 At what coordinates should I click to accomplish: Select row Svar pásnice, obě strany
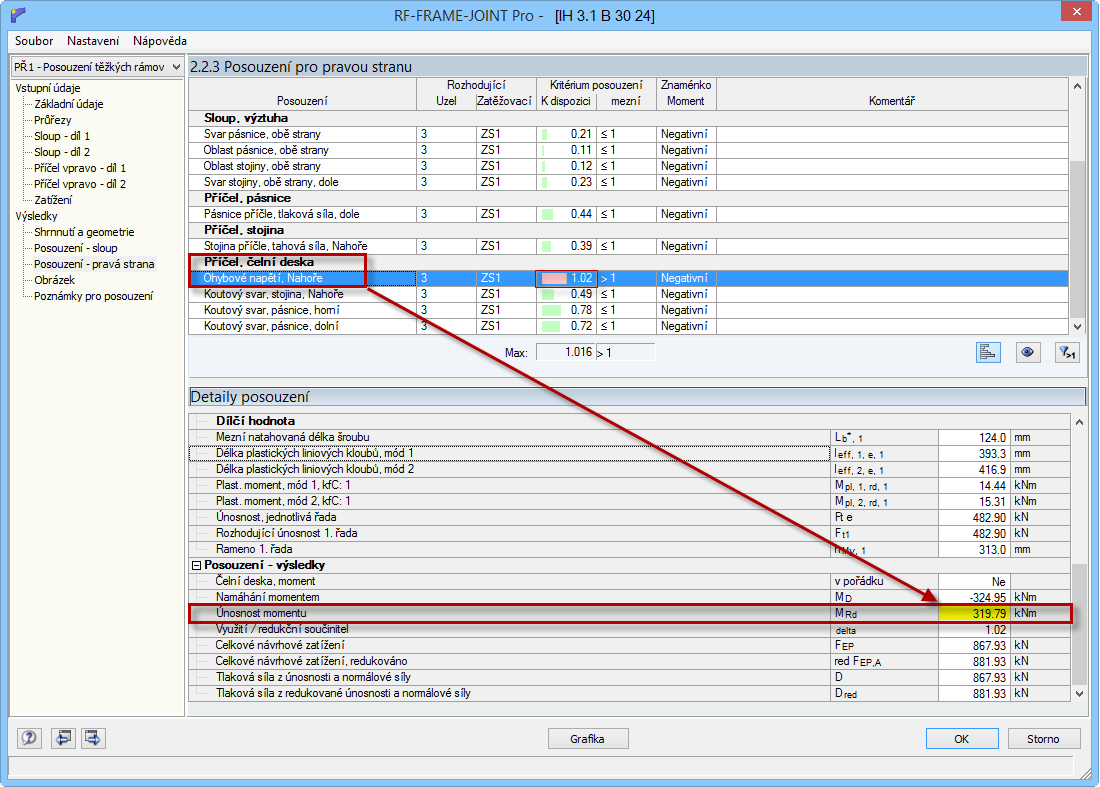(x=628, y=134)
